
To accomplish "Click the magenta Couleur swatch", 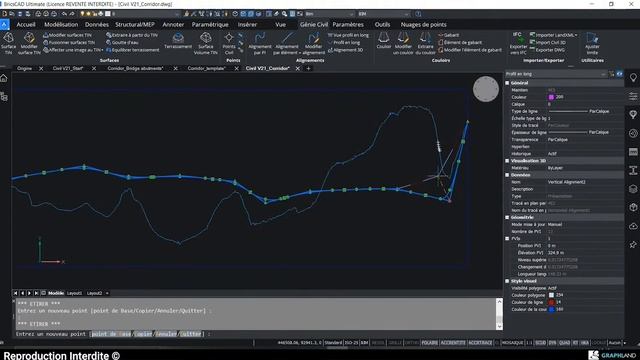I will point(551,97).
